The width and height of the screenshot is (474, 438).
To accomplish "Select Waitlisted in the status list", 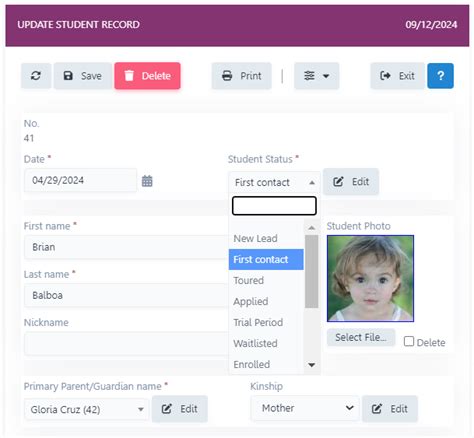I will [x=266, y=343].
